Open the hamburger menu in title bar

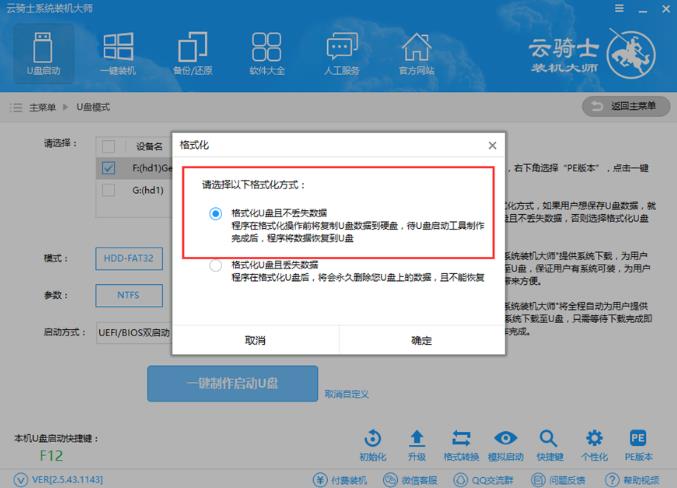619,8
